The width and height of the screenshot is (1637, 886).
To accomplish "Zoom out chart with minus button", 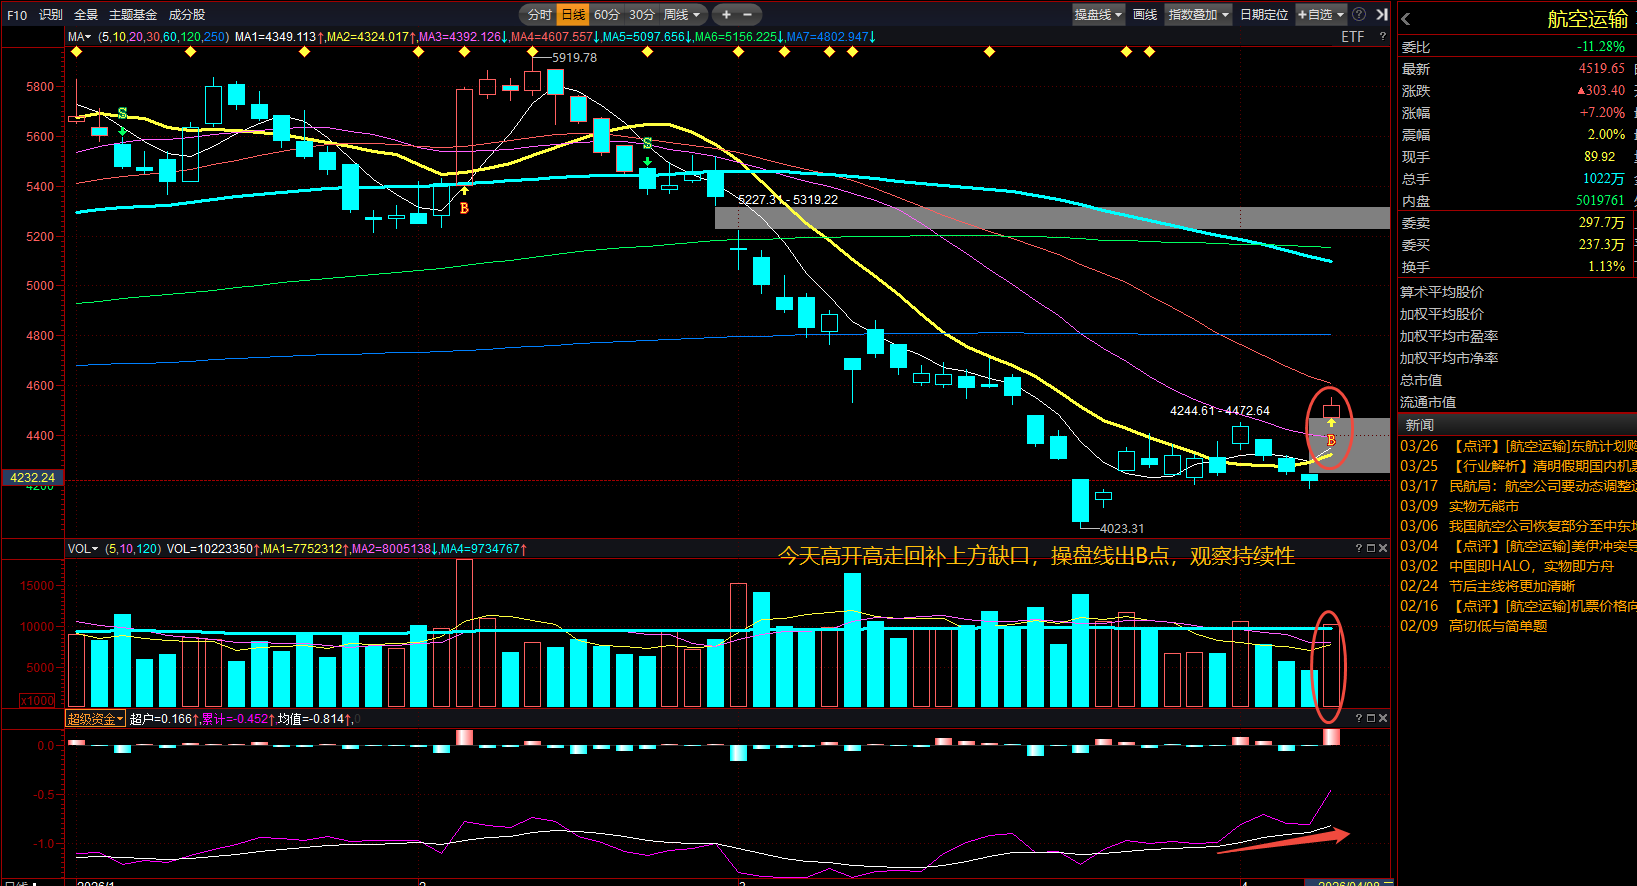I will pos(747,14).
